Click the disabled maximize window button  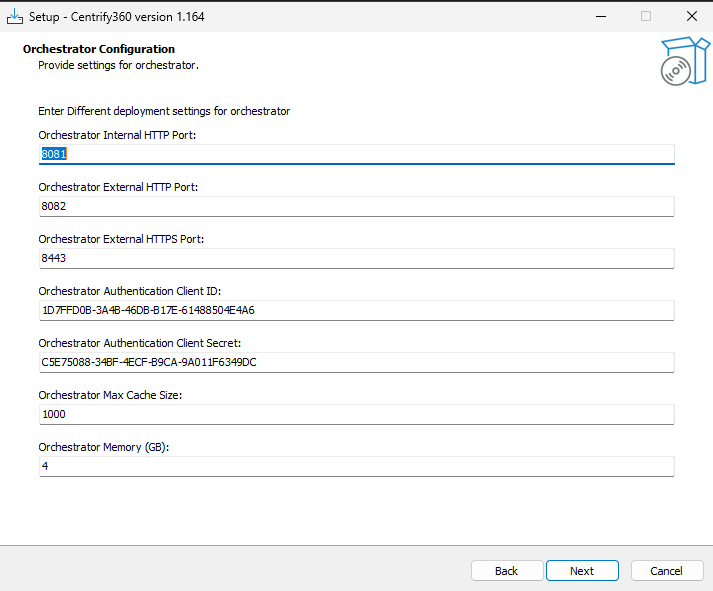(646, 17)
